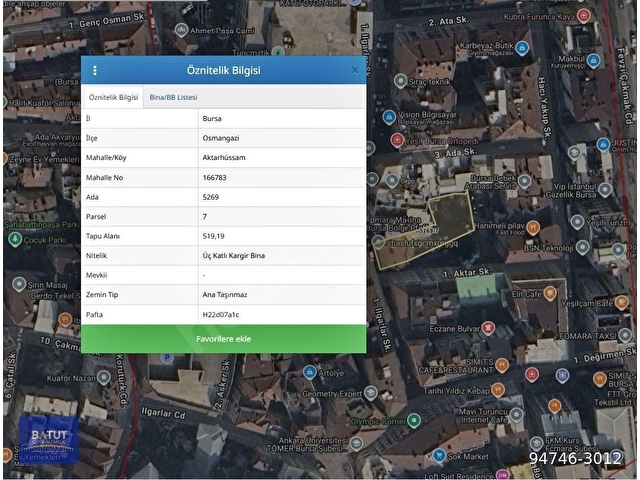Click the Mavi Turuncu Internet Cafe pin
Screen dimensions: 640x480
point(517,415)
